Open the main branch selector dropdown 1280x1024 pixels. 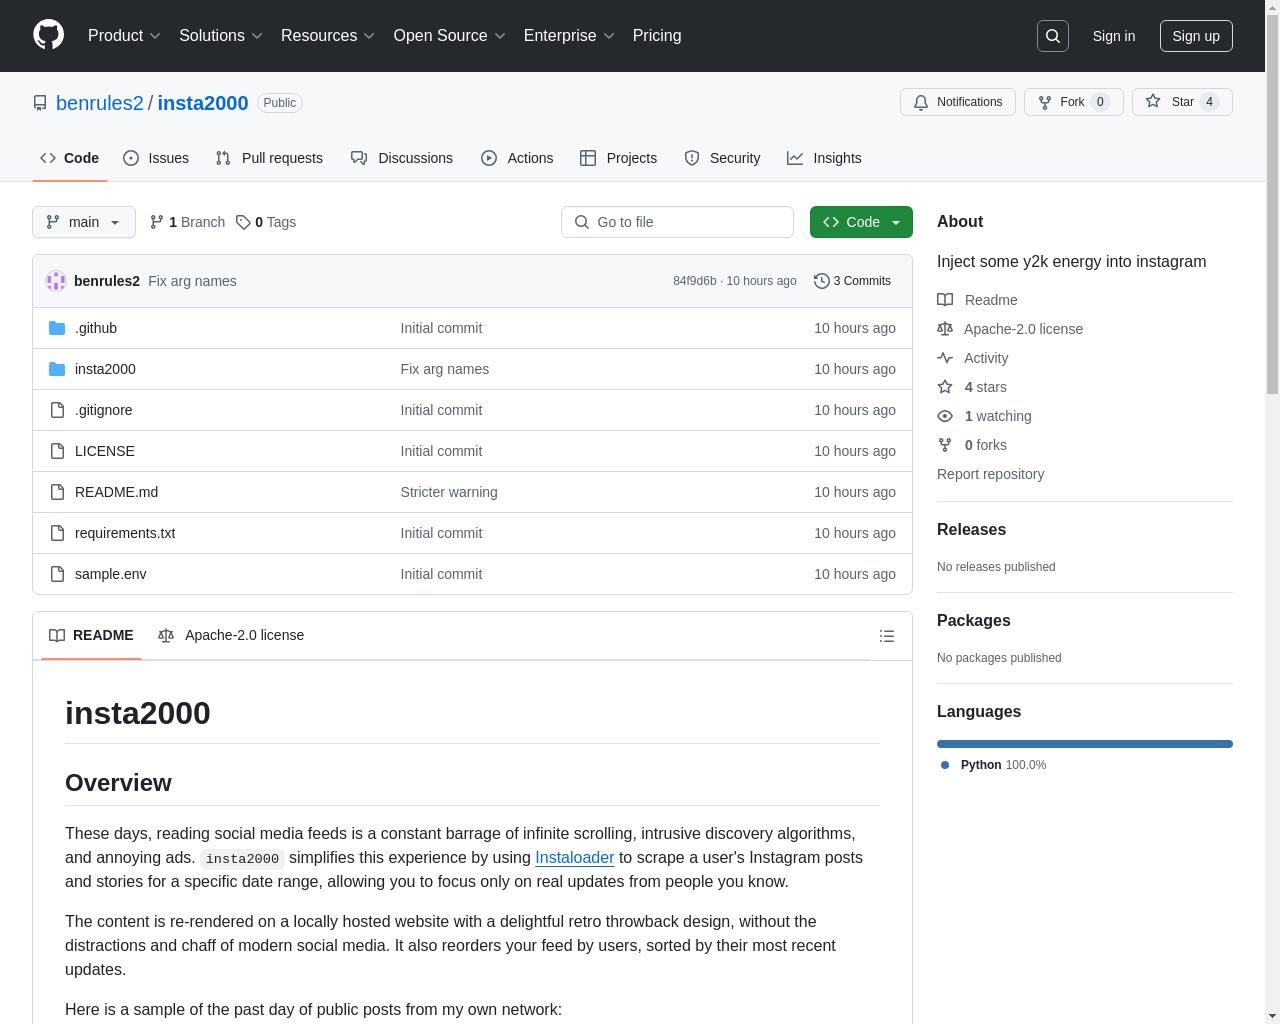click(84, 222)
